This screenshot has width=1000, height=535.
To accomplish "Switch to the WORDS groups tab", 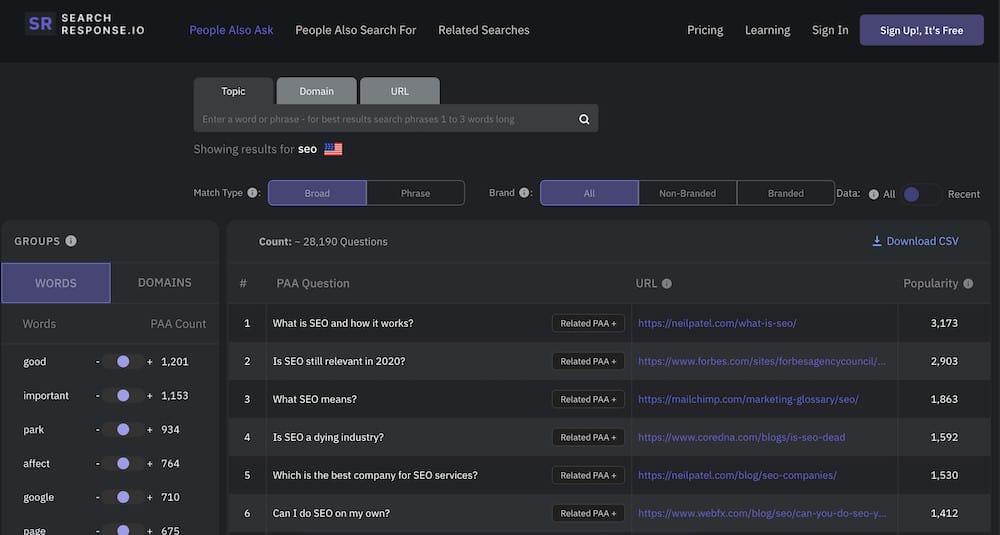I will click(x=55, y=283).
